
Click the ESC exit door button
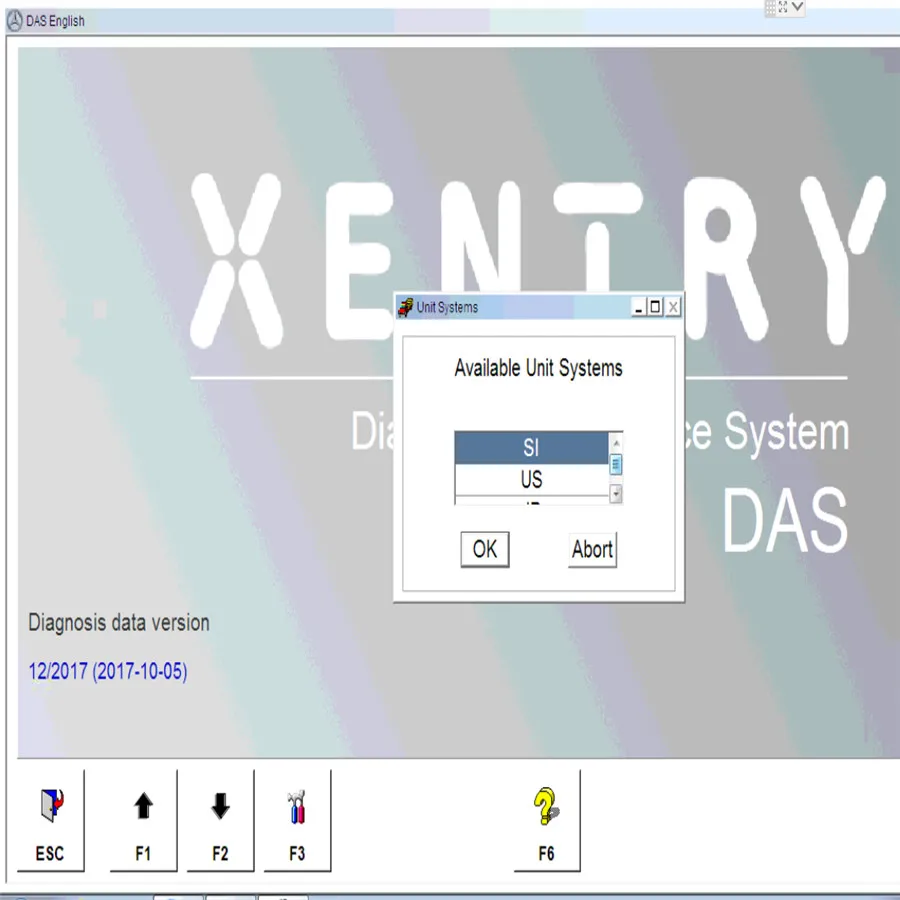click(51, 821)
